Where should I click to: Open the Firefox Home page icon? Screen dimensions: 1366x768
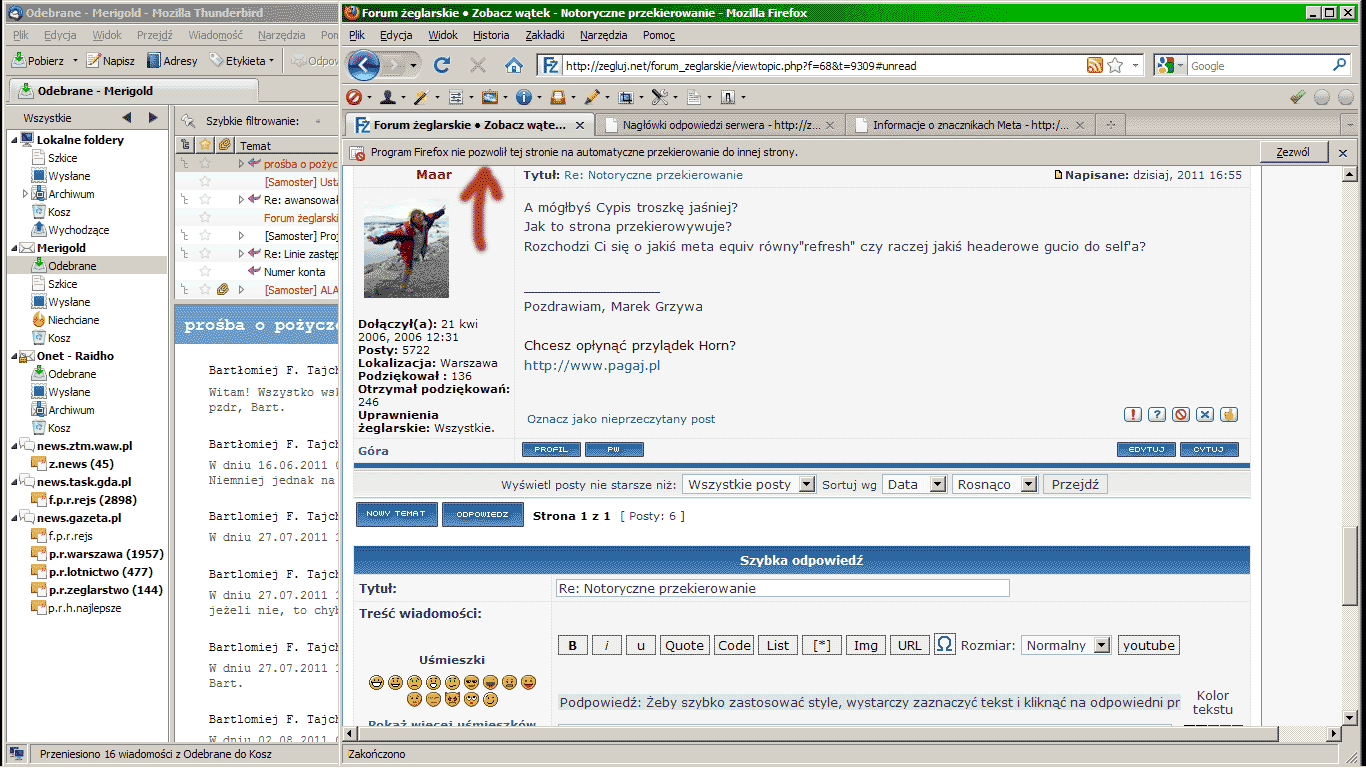click(514, 65)
